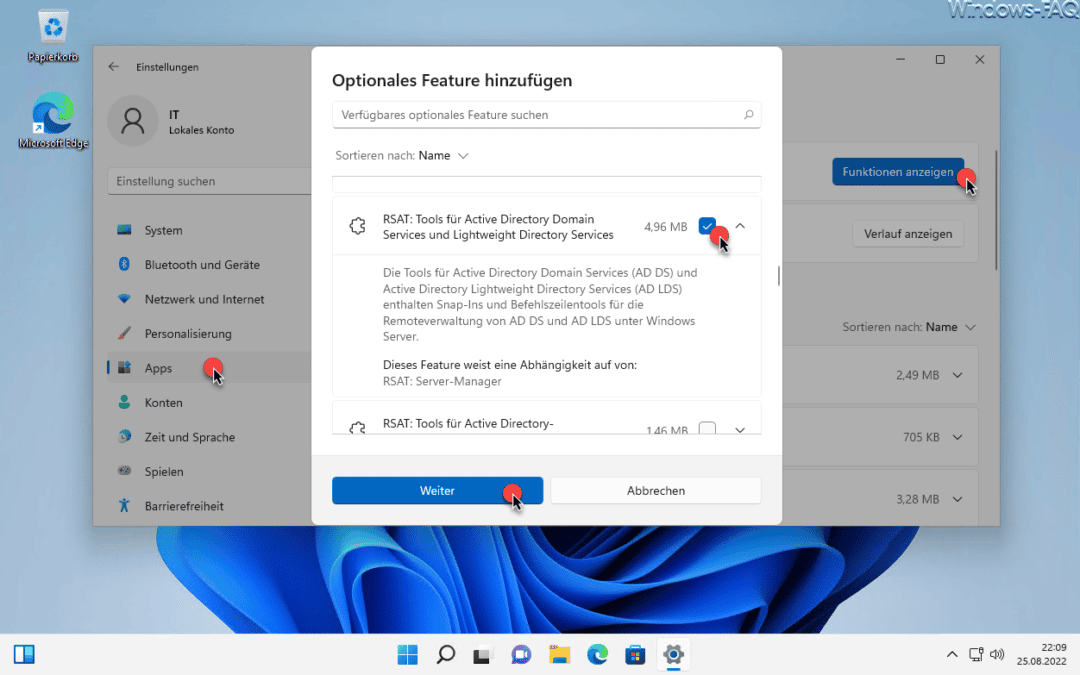This screenshot has height=675, width=1080.
Task: Open Sortieren nach dropdown in Einstellungen window
Action: tap(909, 327)
